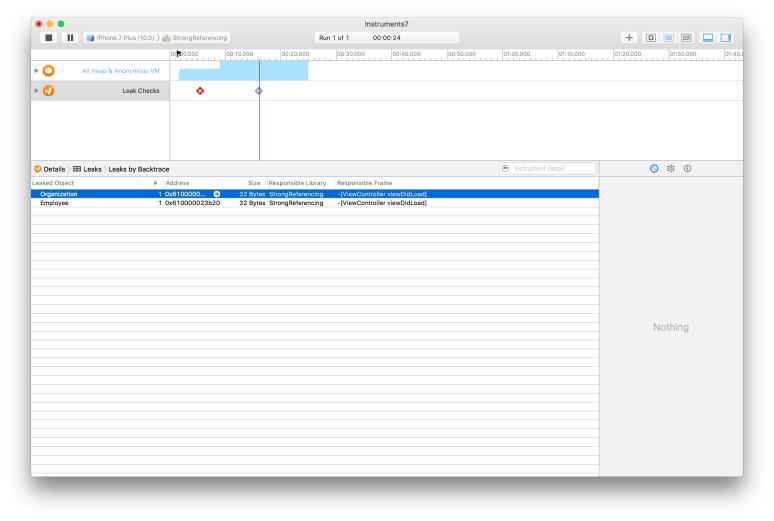Select the CPU strategy view icon
The width and height of the screenshot is (774, 521).
651,38
